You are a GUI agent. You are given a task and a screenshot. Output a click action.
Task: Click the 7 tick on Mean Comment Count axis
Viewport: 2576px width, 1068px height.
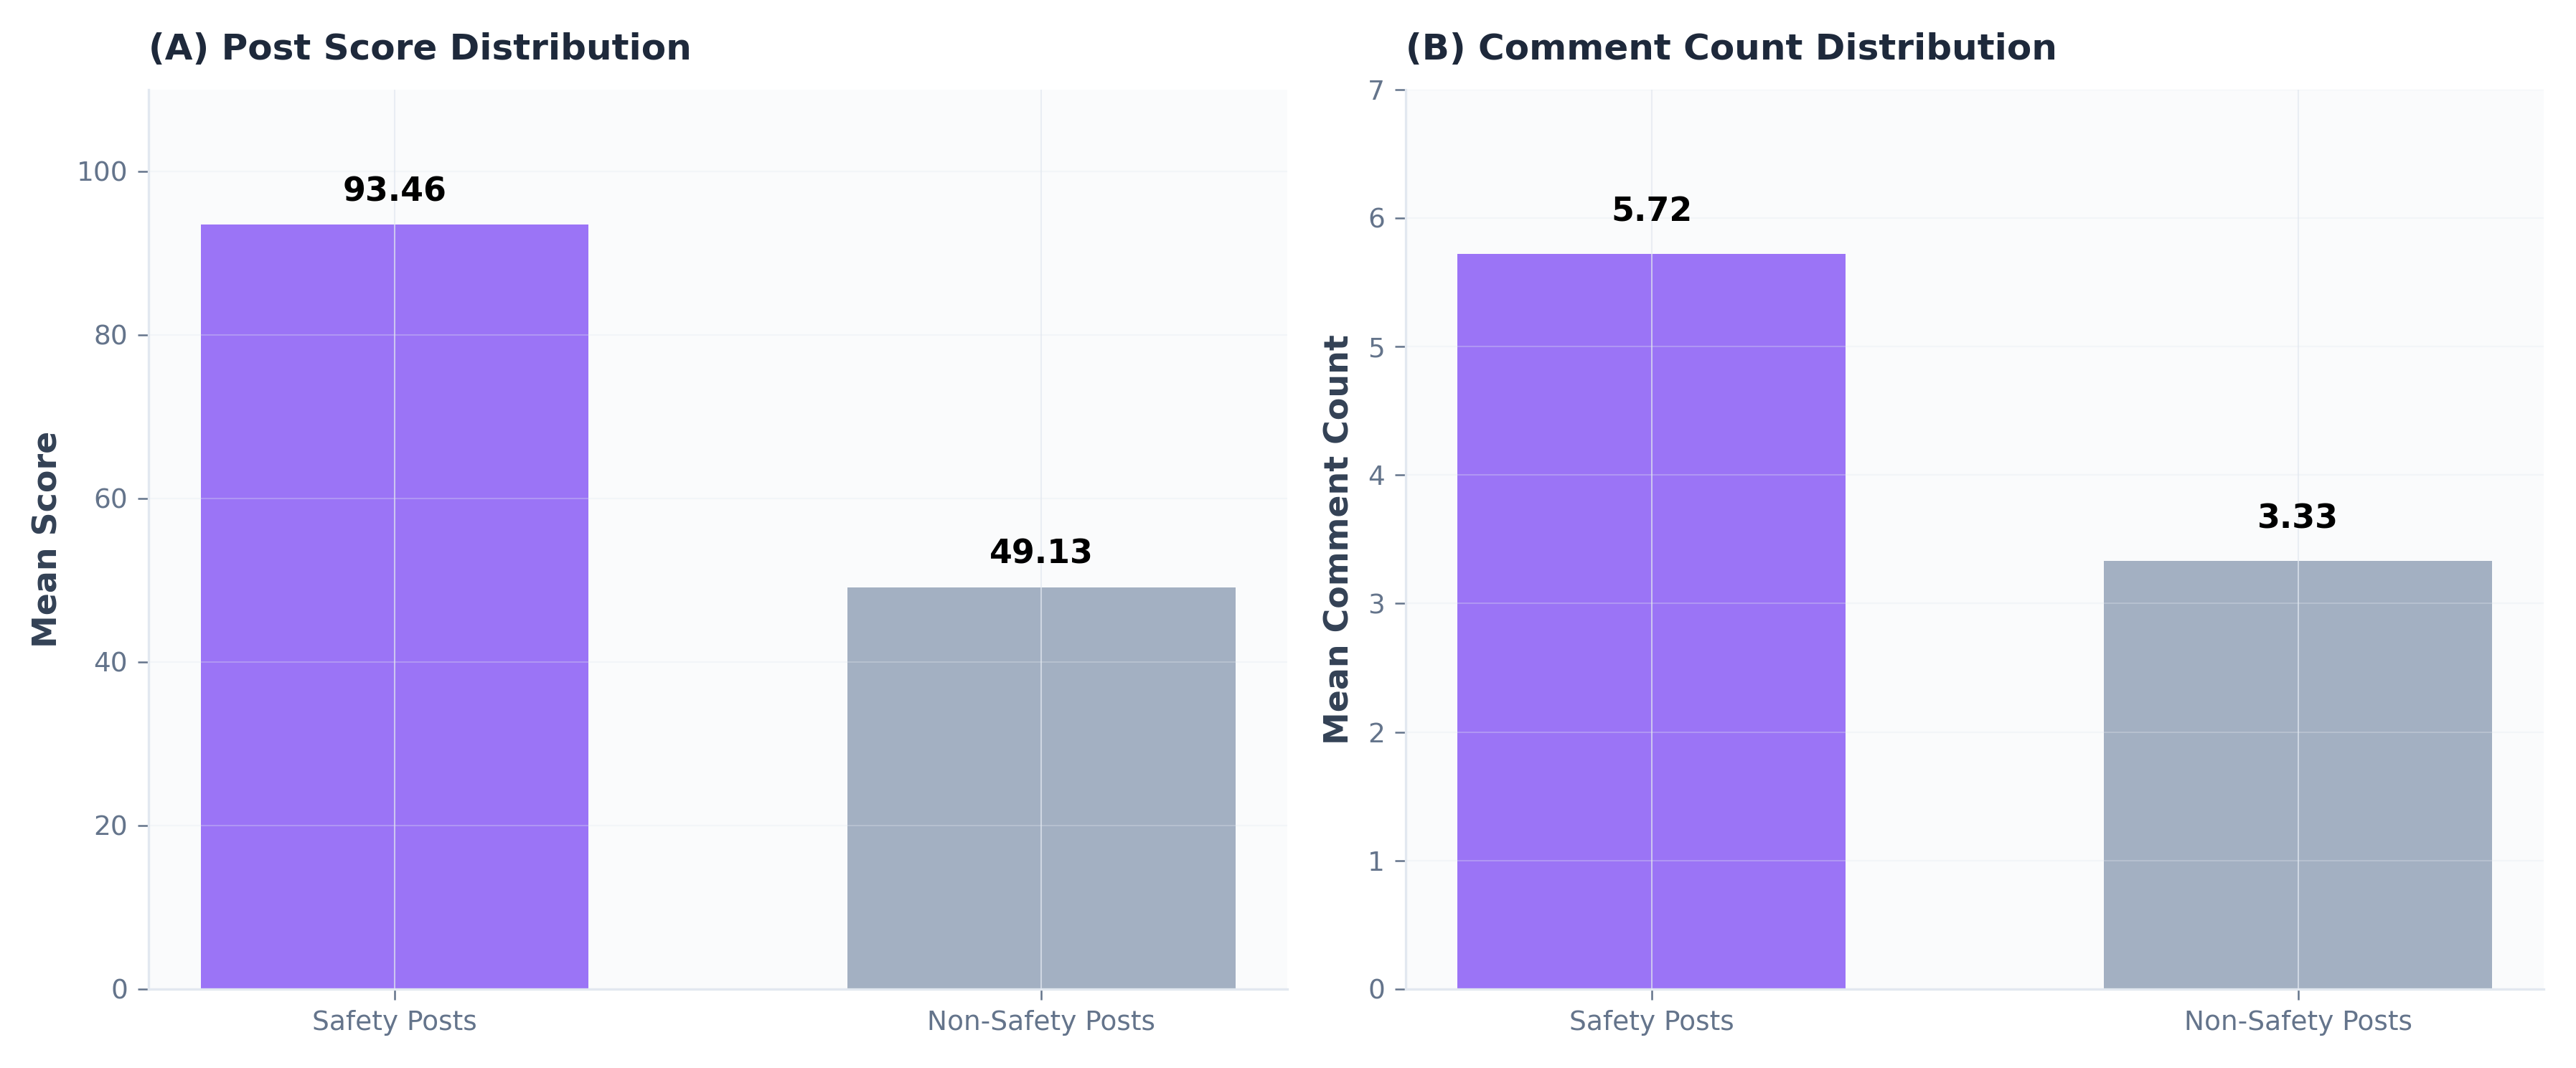tap(1376, 91)
